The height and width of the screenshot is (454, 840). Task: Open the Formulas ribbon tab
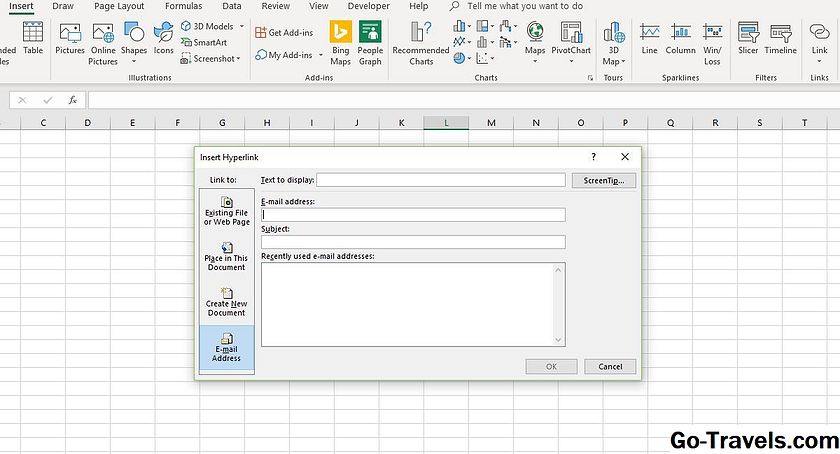[x=183, y=6]
